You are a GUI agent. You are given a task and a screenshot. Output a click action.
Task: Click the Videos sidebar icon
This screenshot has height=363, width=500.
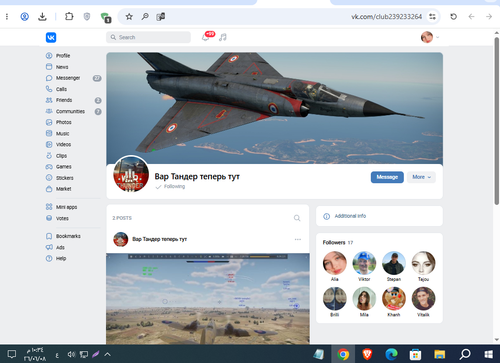tap(49, 144)
